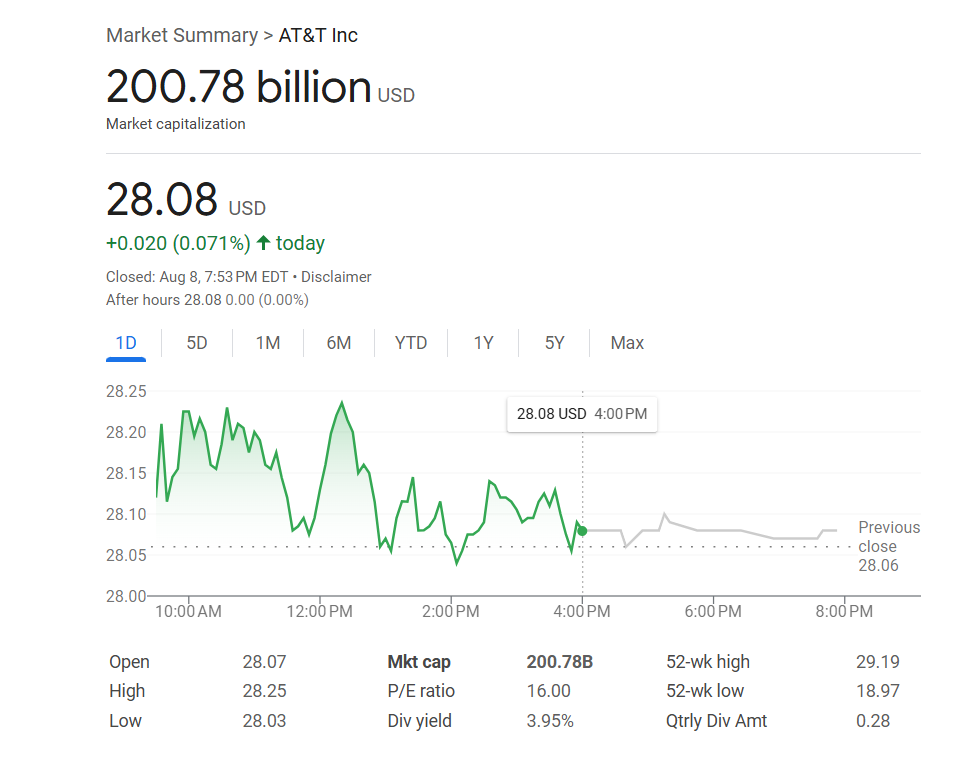Select the 1D chart range tab
Viewport: 972px width, 757px height.
pos(126,343)
